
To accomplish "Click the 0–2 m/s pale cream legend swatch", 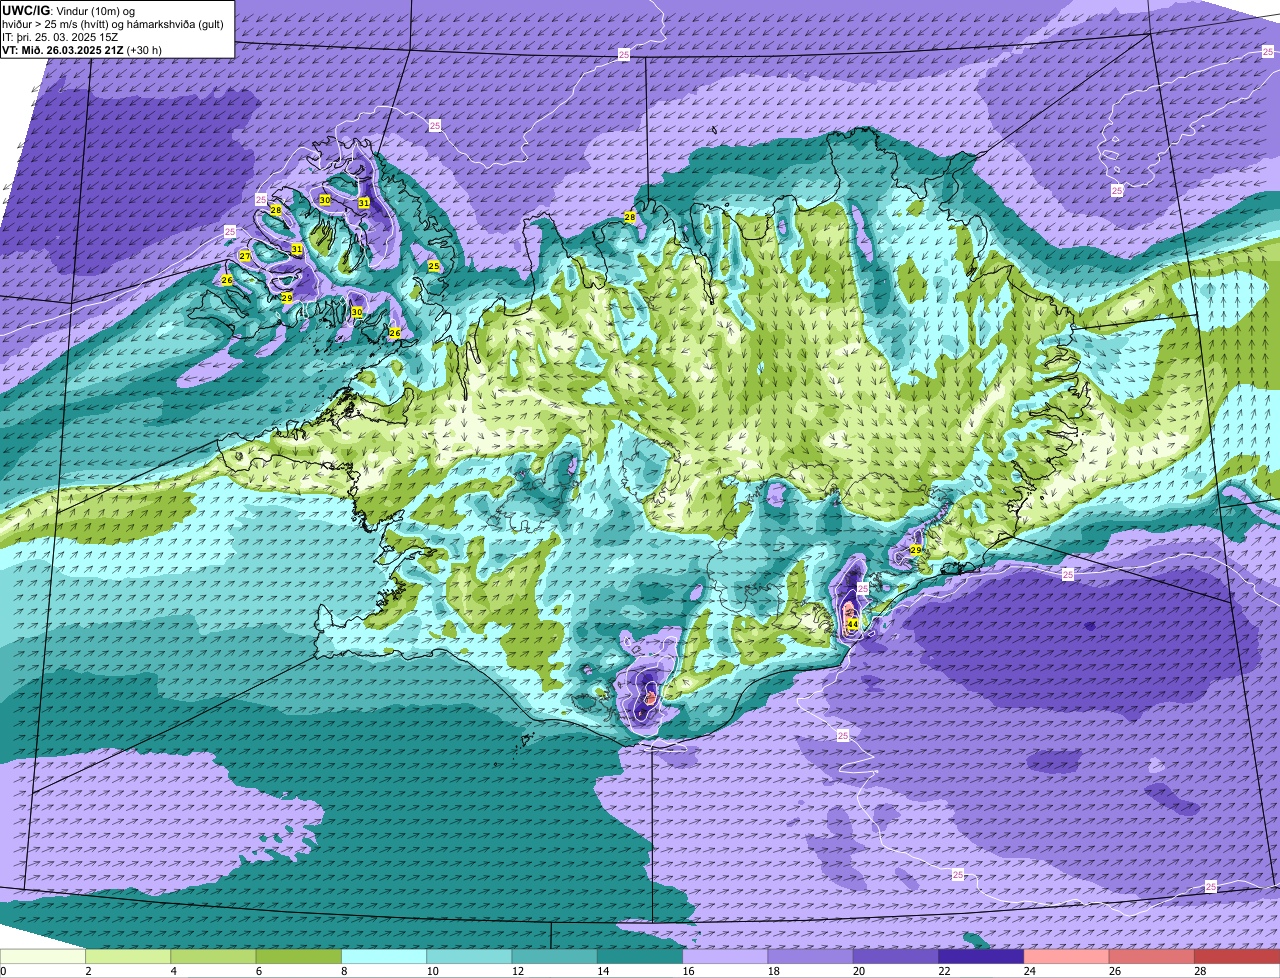I will [x=43, y=956].
